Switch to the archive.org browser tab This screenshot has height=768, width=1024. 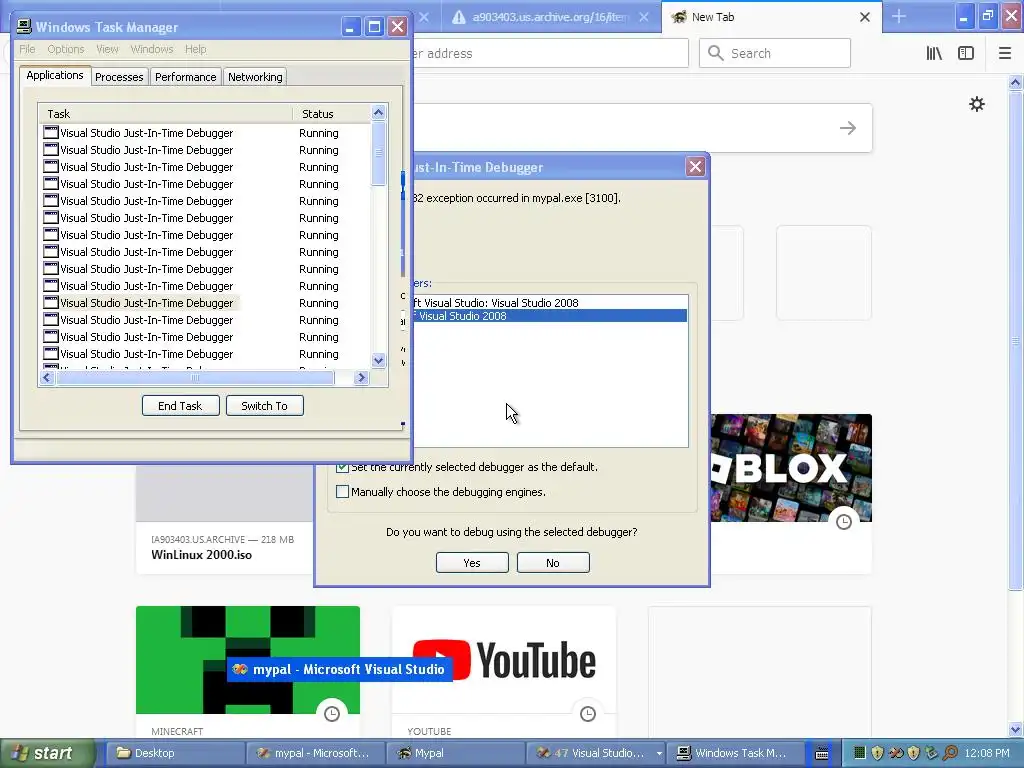(549, 17)
